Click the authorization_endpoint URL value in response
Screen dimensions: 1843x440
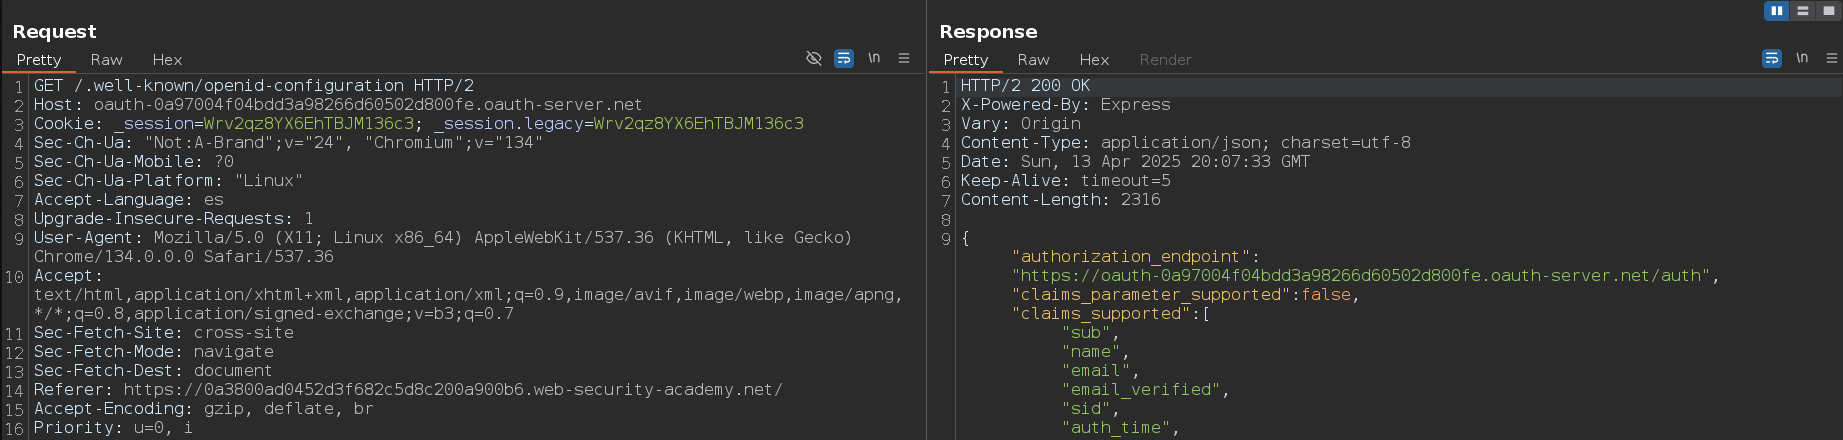coord(1364,276)
